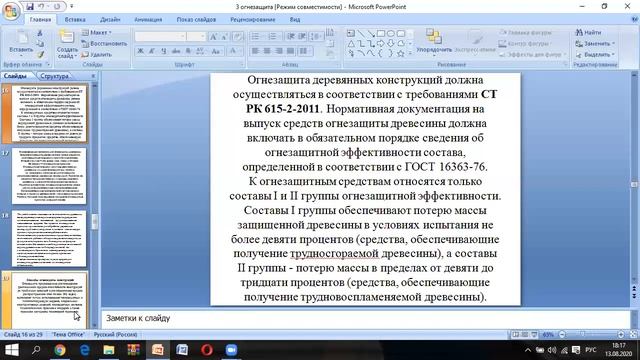The width and height of the screenshot is (640, 360).
Task: Click Создать слайд button
Action: [67, 44]
